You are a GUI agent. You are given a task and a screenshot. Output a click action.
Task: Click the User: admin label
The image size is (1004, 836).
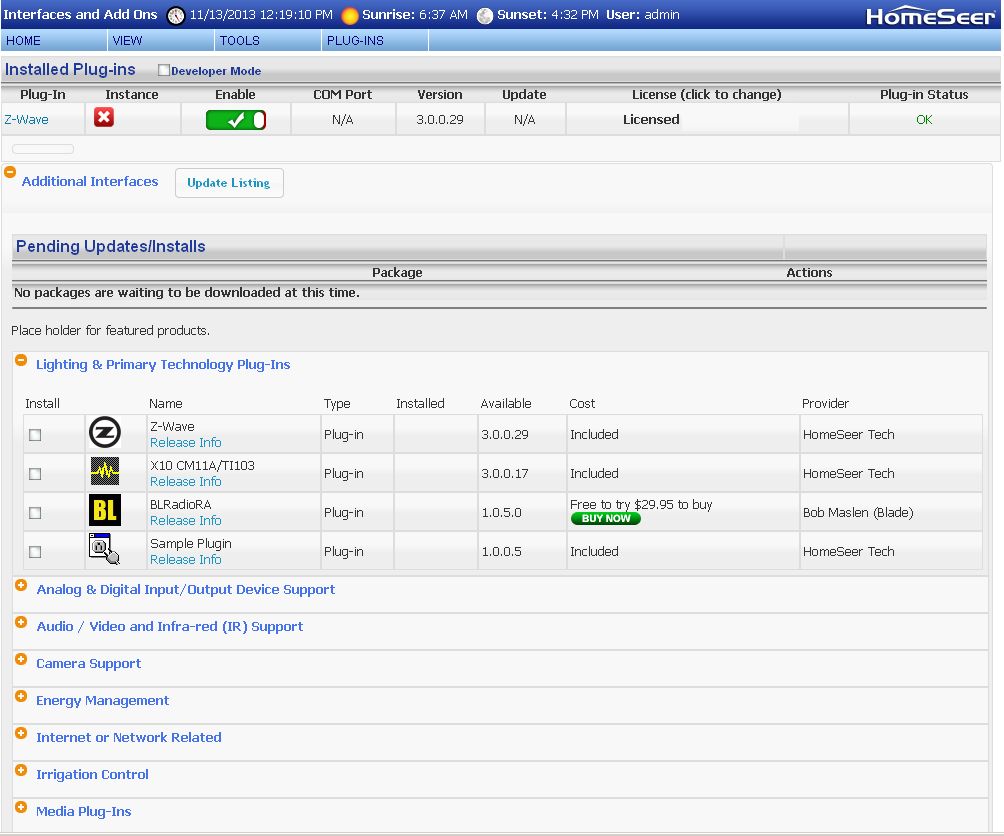tap(642, 14)
